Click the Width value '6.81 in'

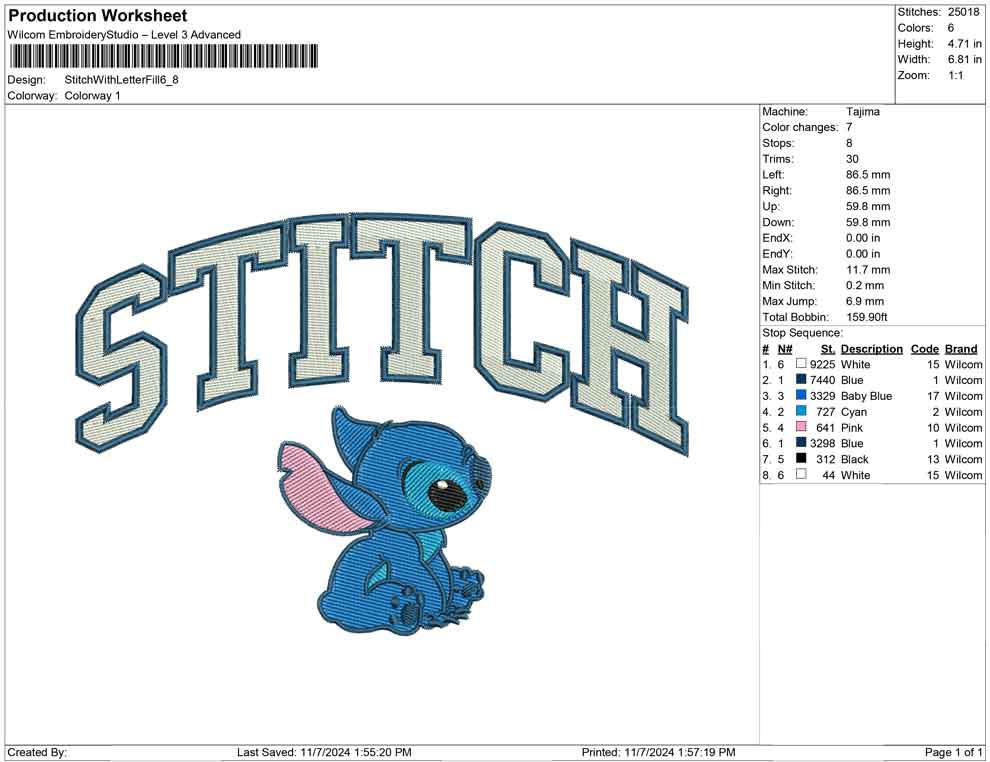pos(965,59)
